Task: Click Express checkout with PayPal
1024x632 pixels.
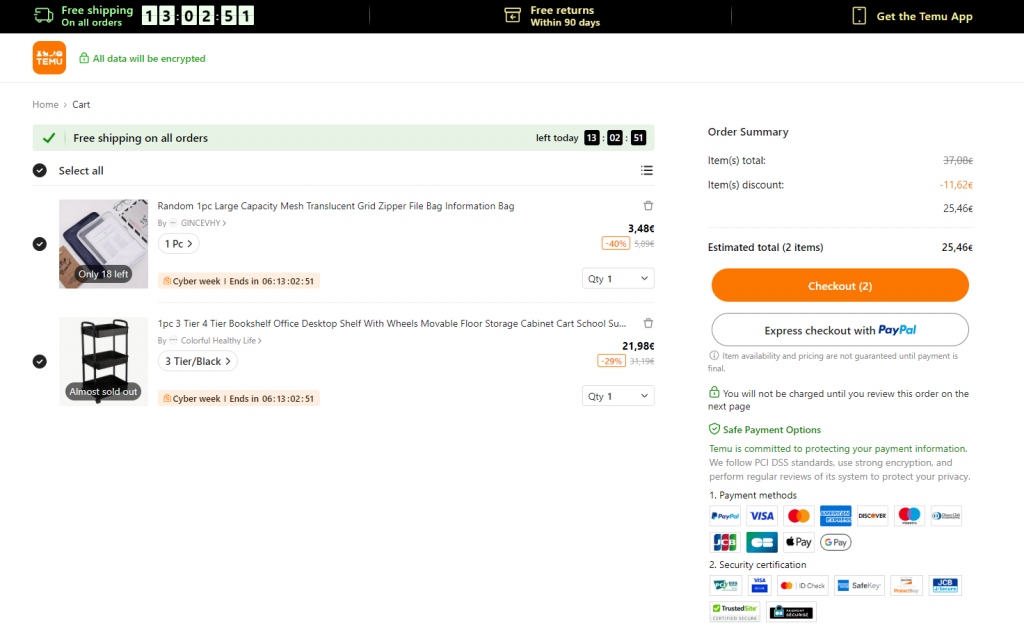Action: click(x=839, y=329)
